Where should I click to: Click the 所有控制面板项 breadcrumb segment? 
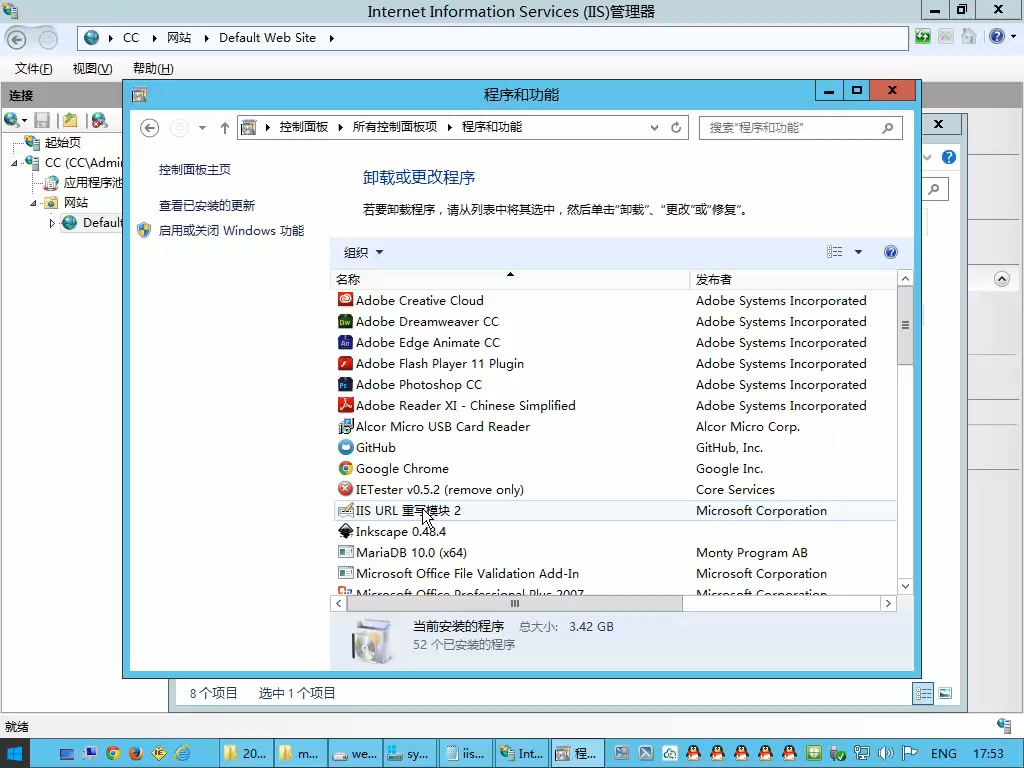click(x=394, y=127)
